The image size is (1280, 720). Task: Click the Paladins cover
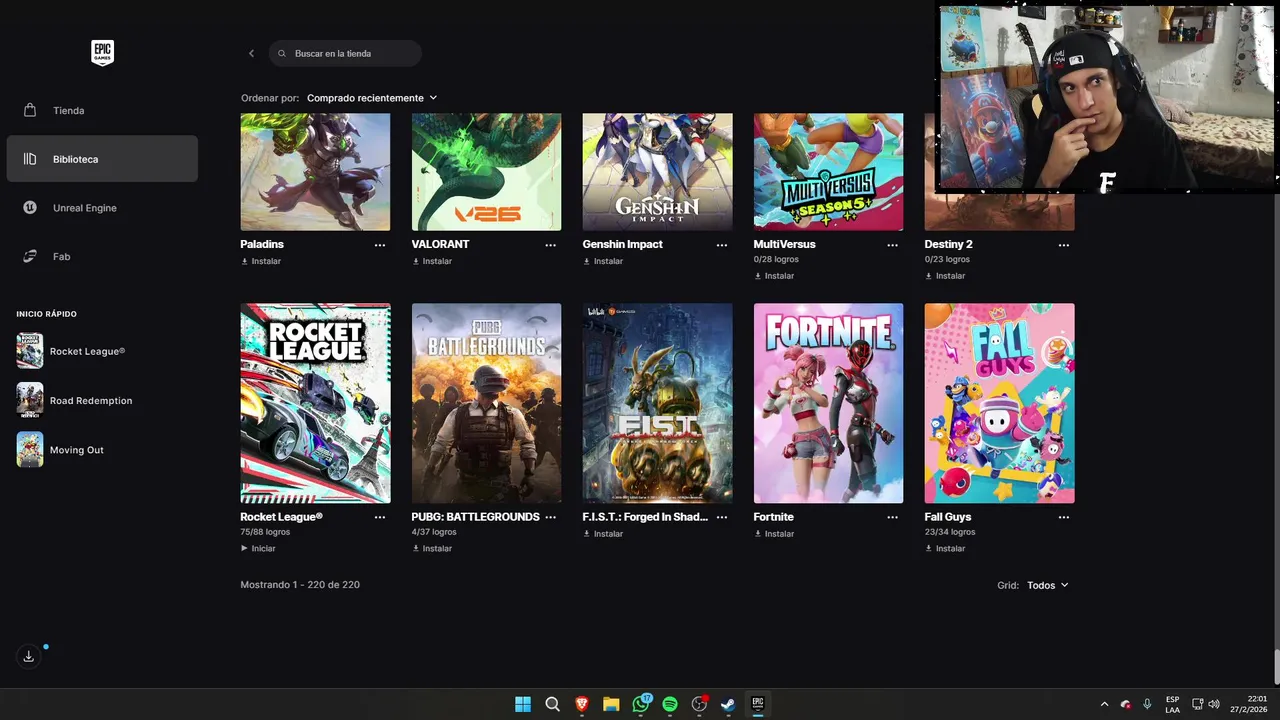click(x=315, y=172)
